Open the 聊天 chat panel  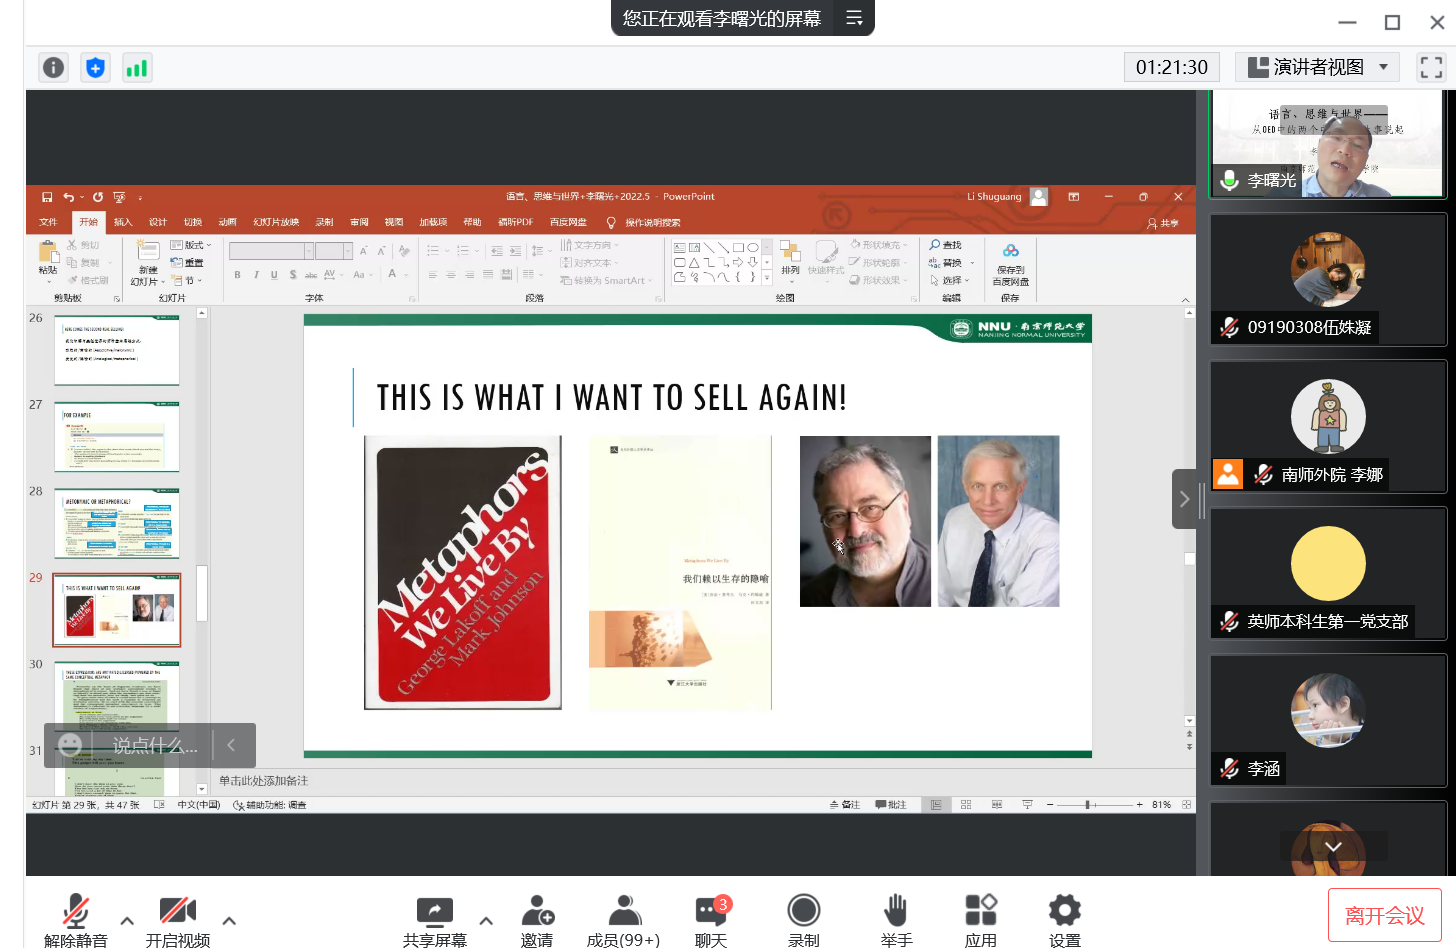coord(711,919)
